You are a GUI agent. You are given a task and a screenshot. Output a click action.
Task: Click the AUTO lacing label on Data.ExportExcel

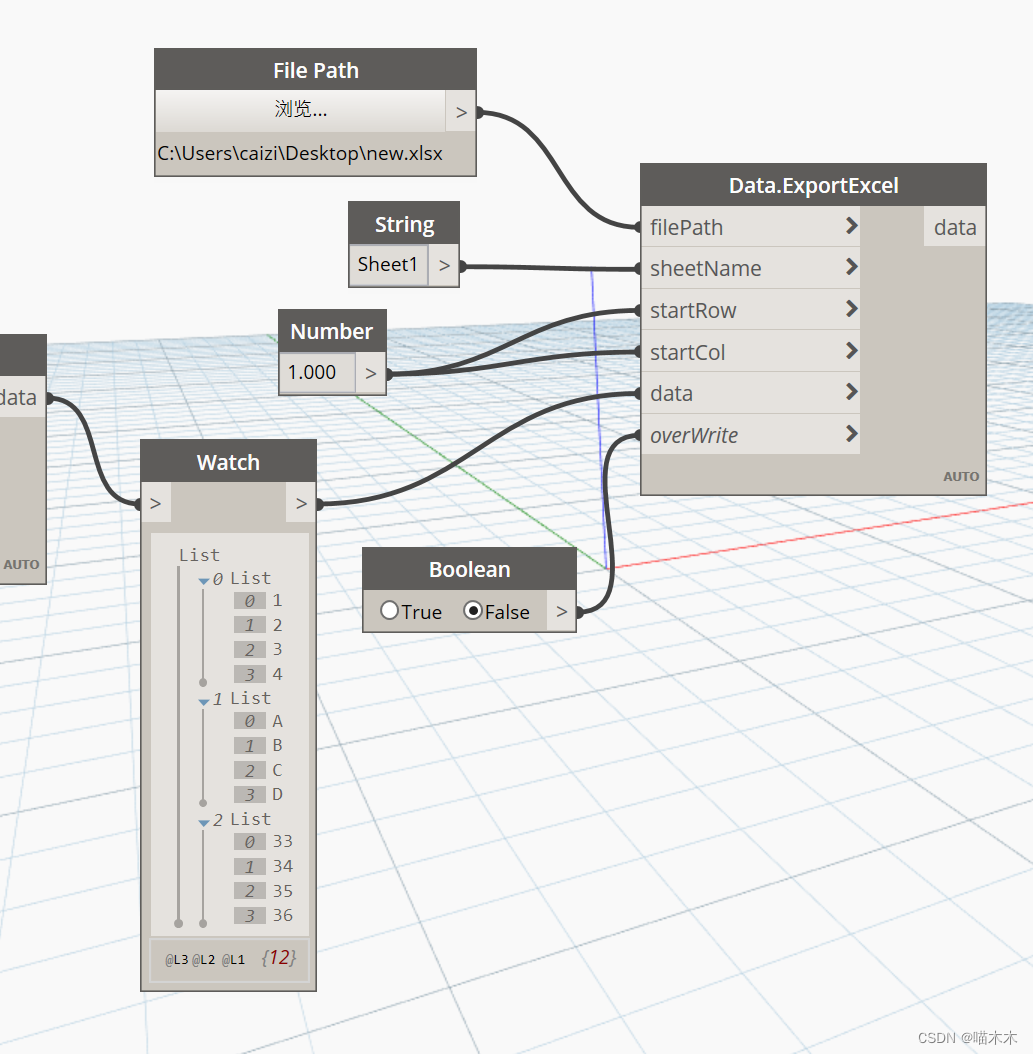961,477
